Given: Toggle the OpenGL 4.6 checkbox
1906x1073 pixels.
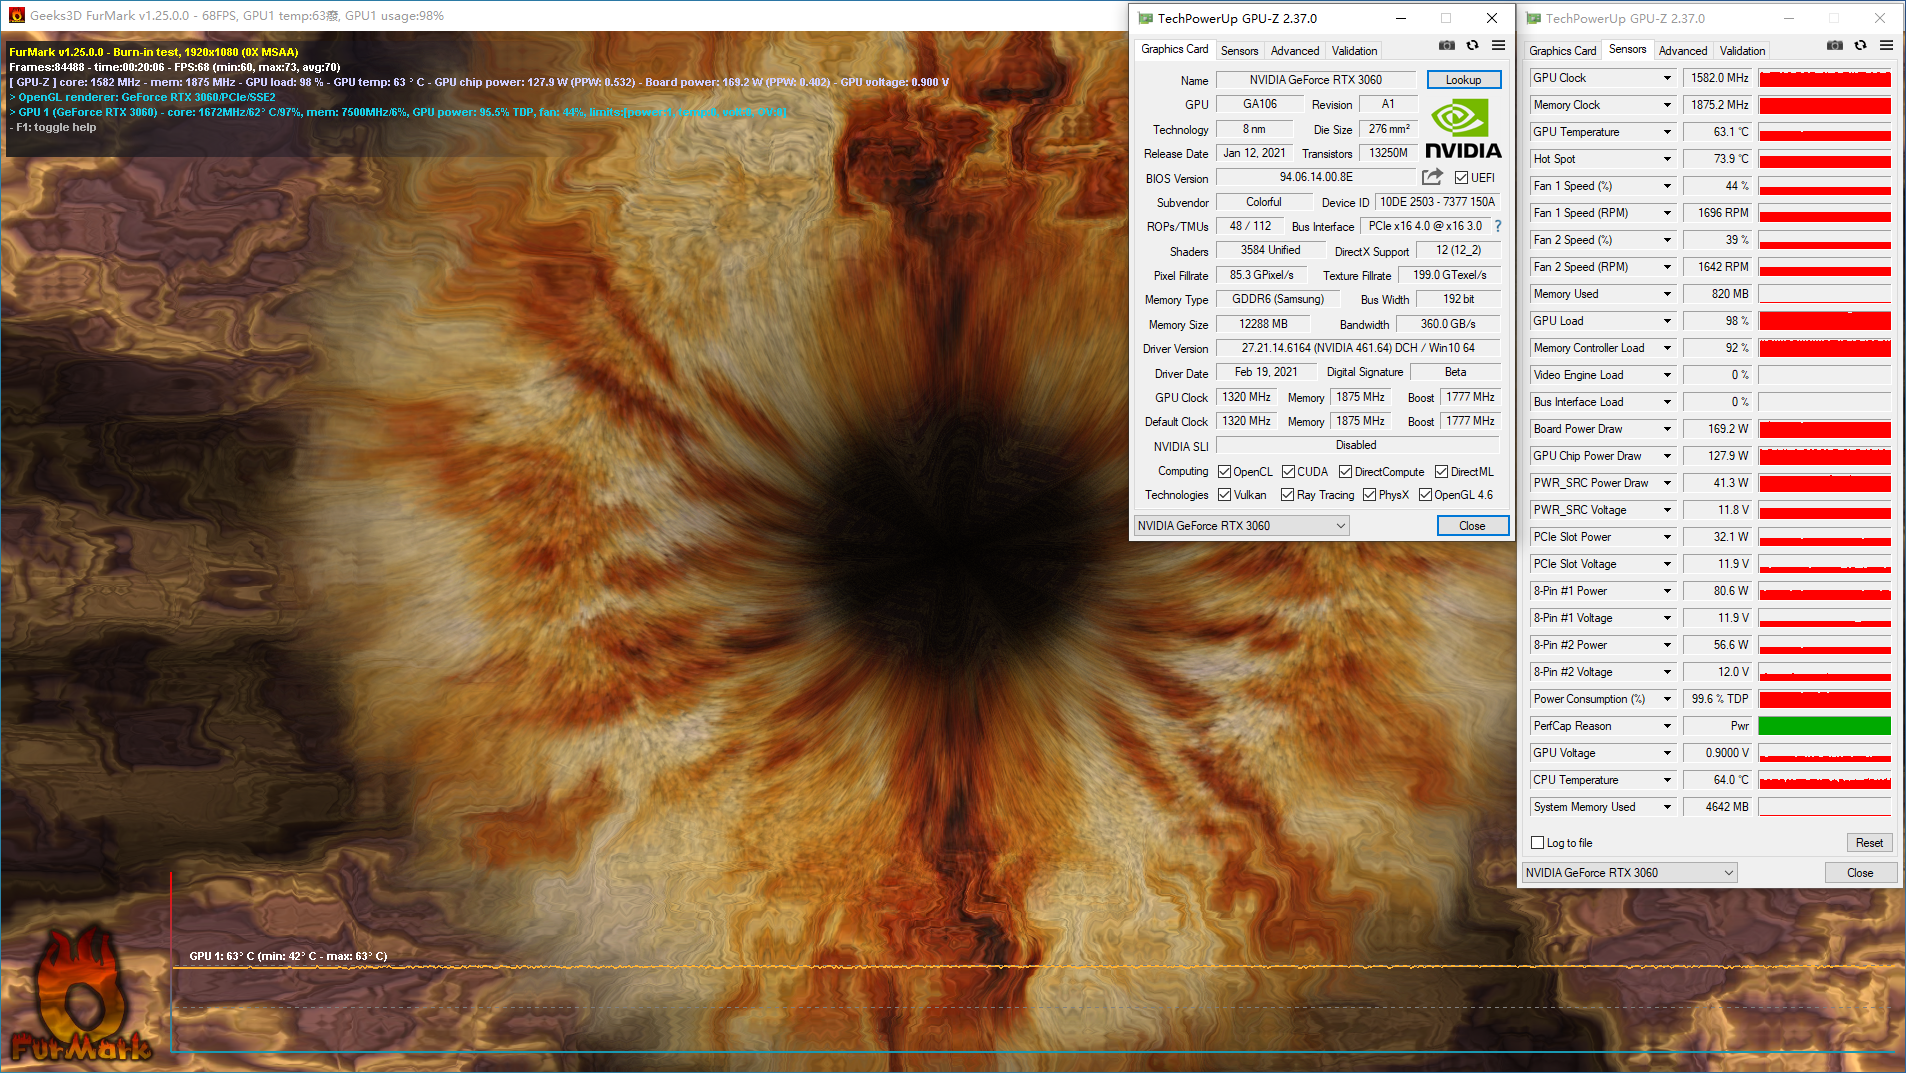Looking at the screenshot, I should click(1425, 495).
